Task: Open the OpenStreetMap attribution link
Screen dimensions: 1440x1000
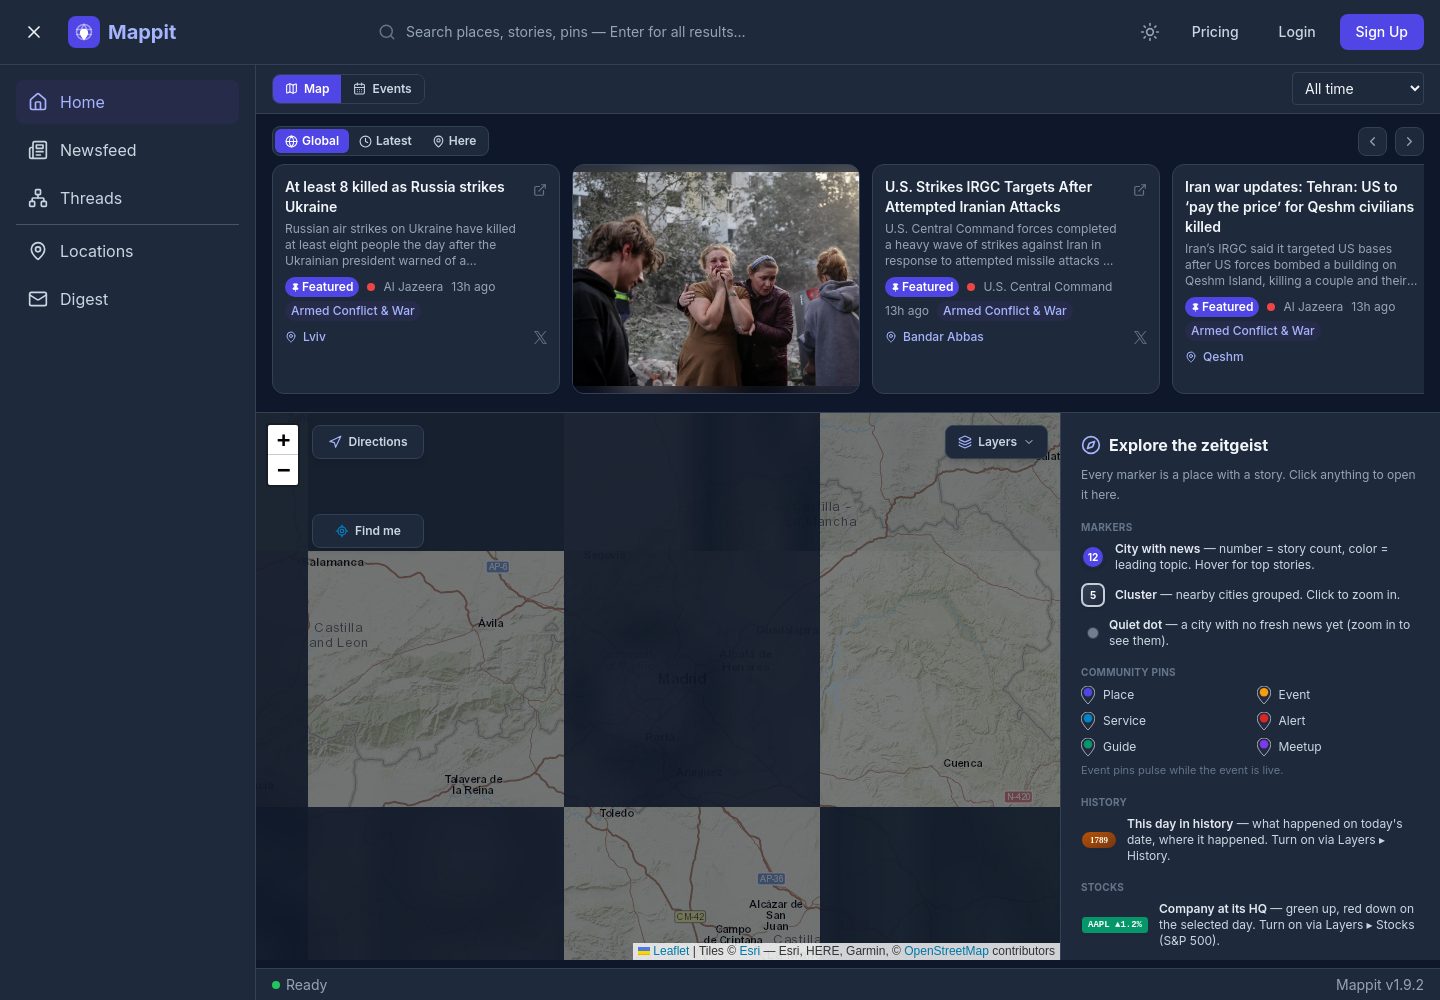Action: [x=946, y=951]
